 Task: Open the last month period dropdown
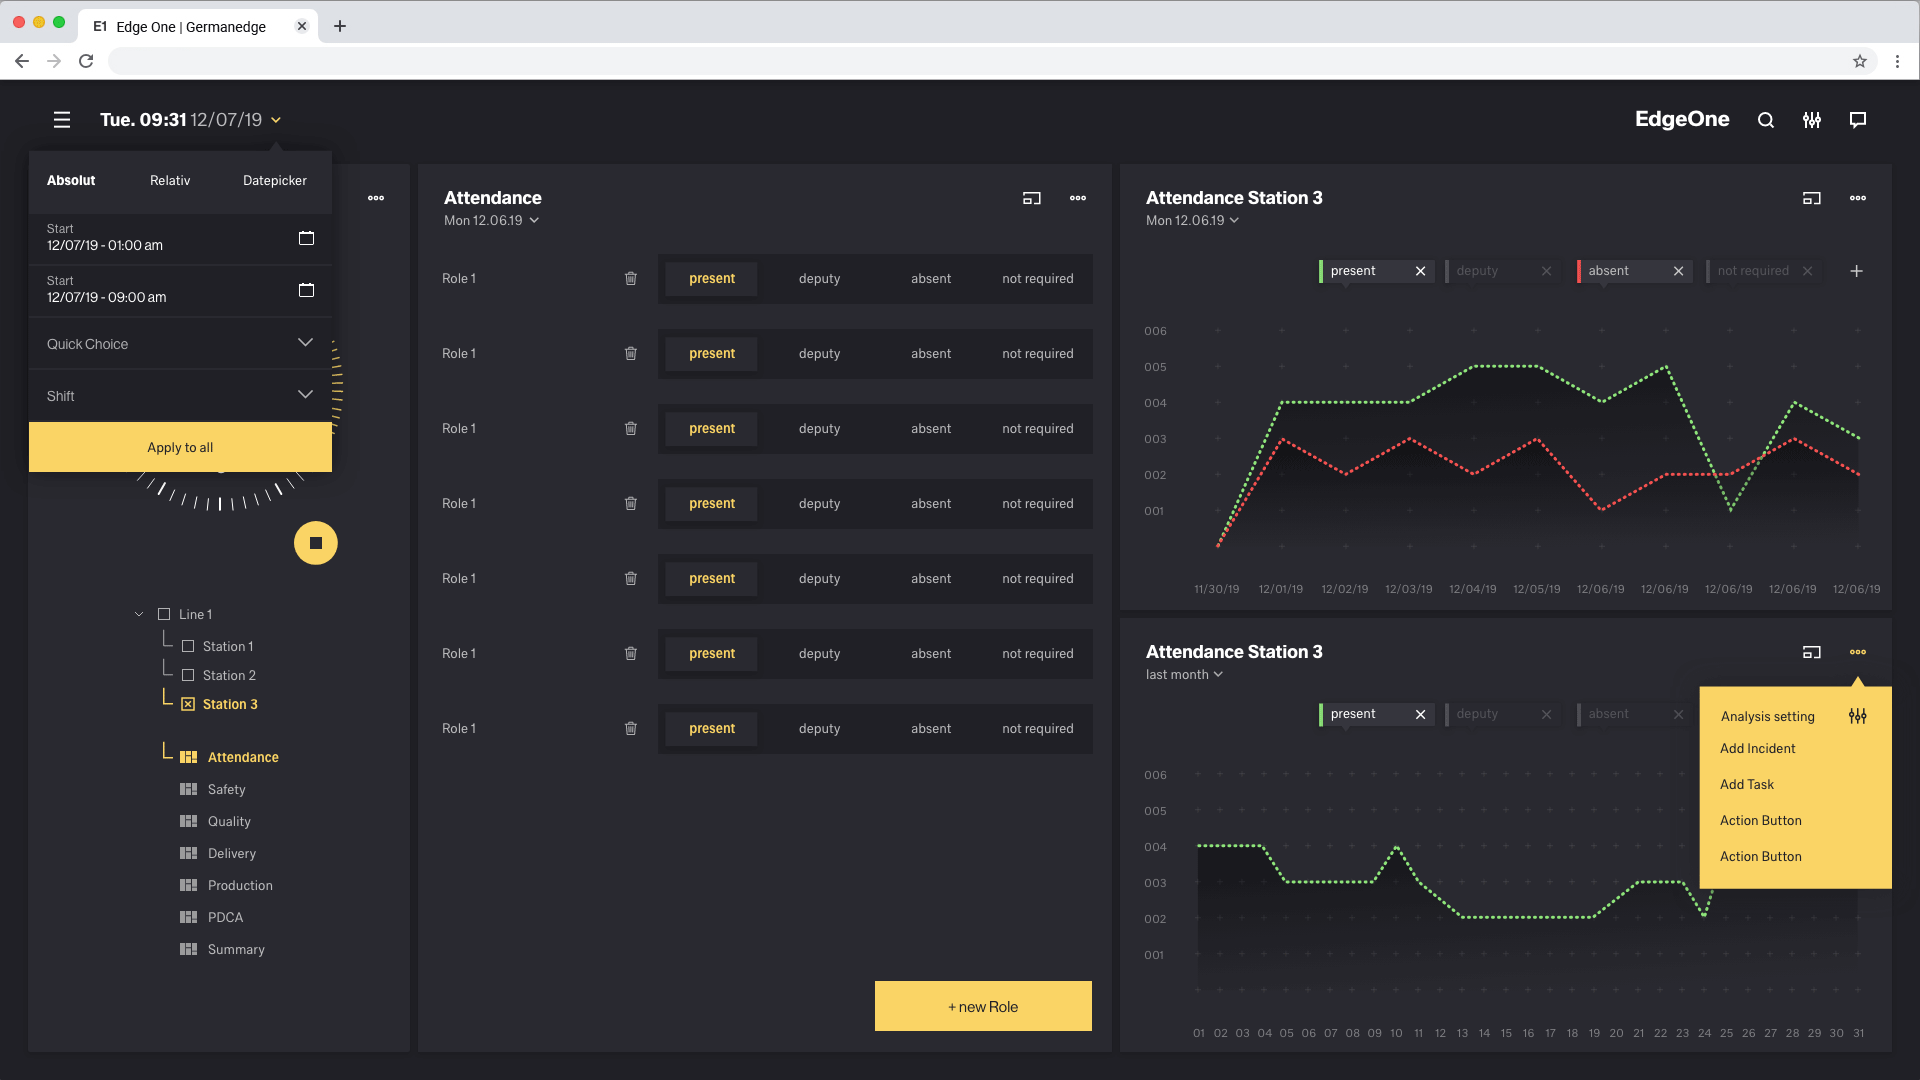coord(1184,675)
